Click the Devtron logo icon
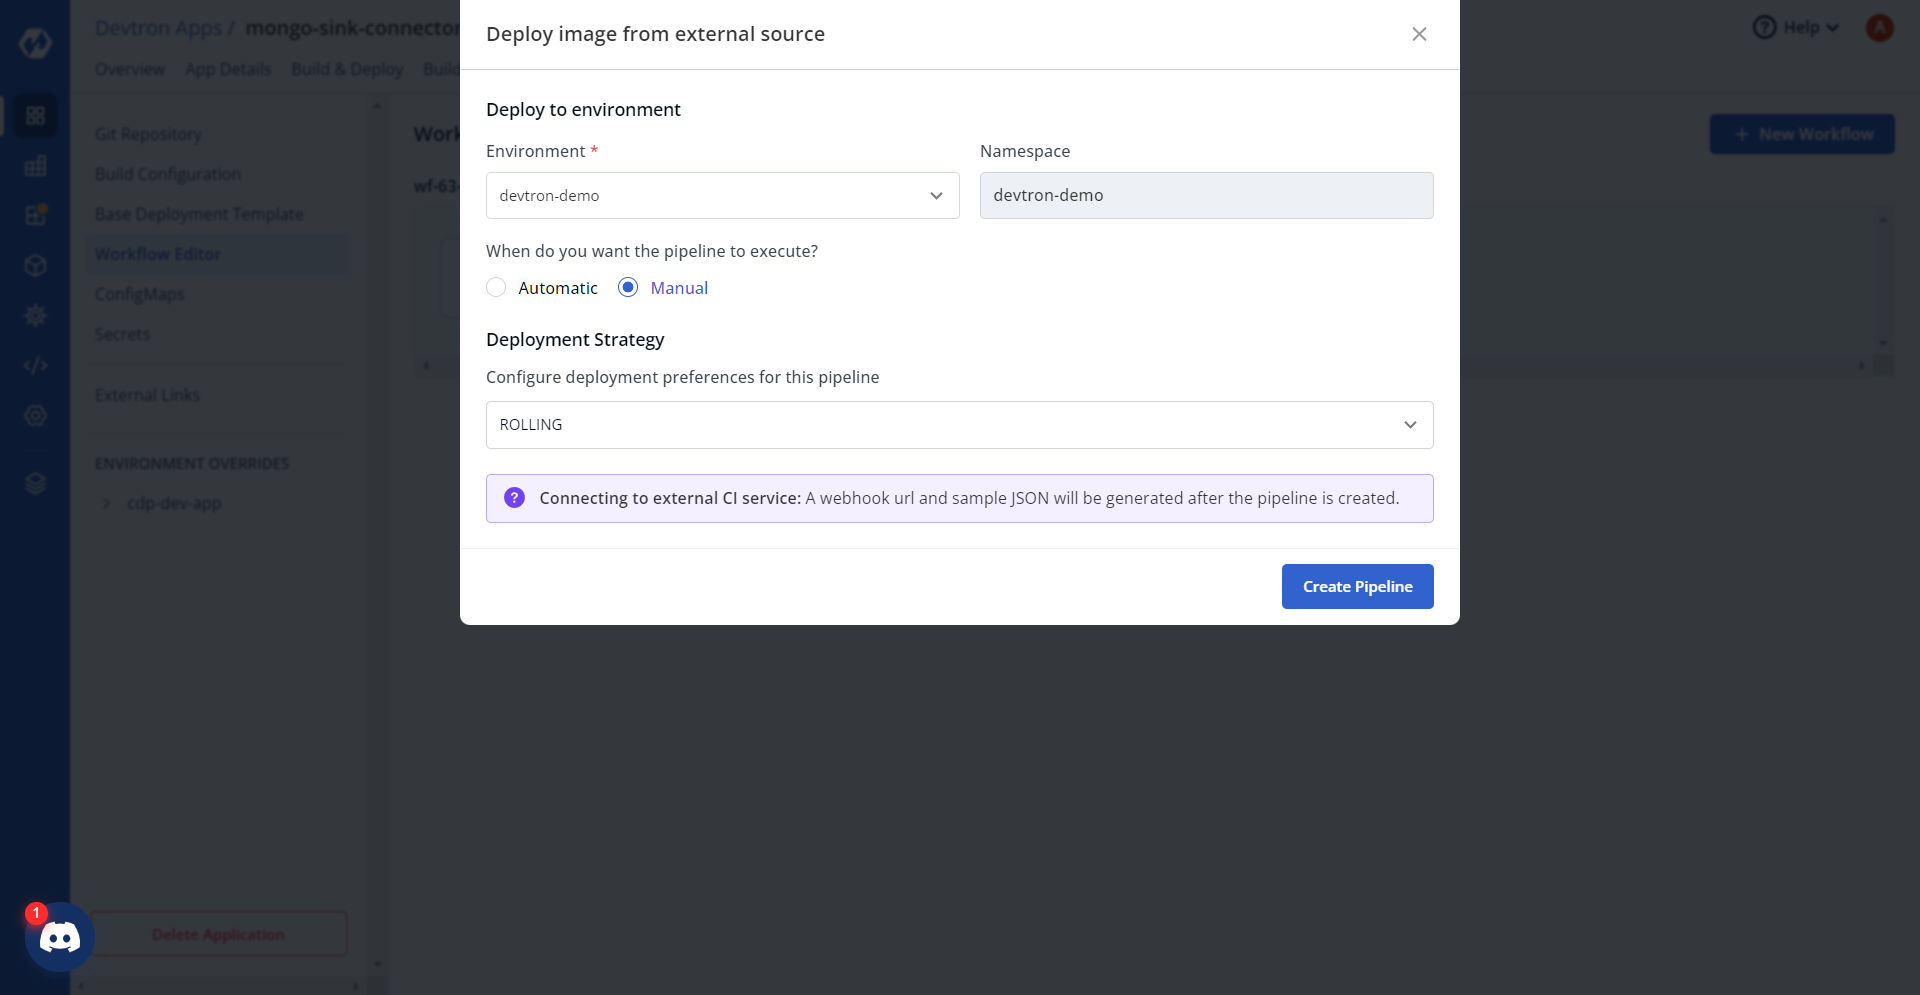The width and height of the screenshot is (1920, 995). pos(35,43)
